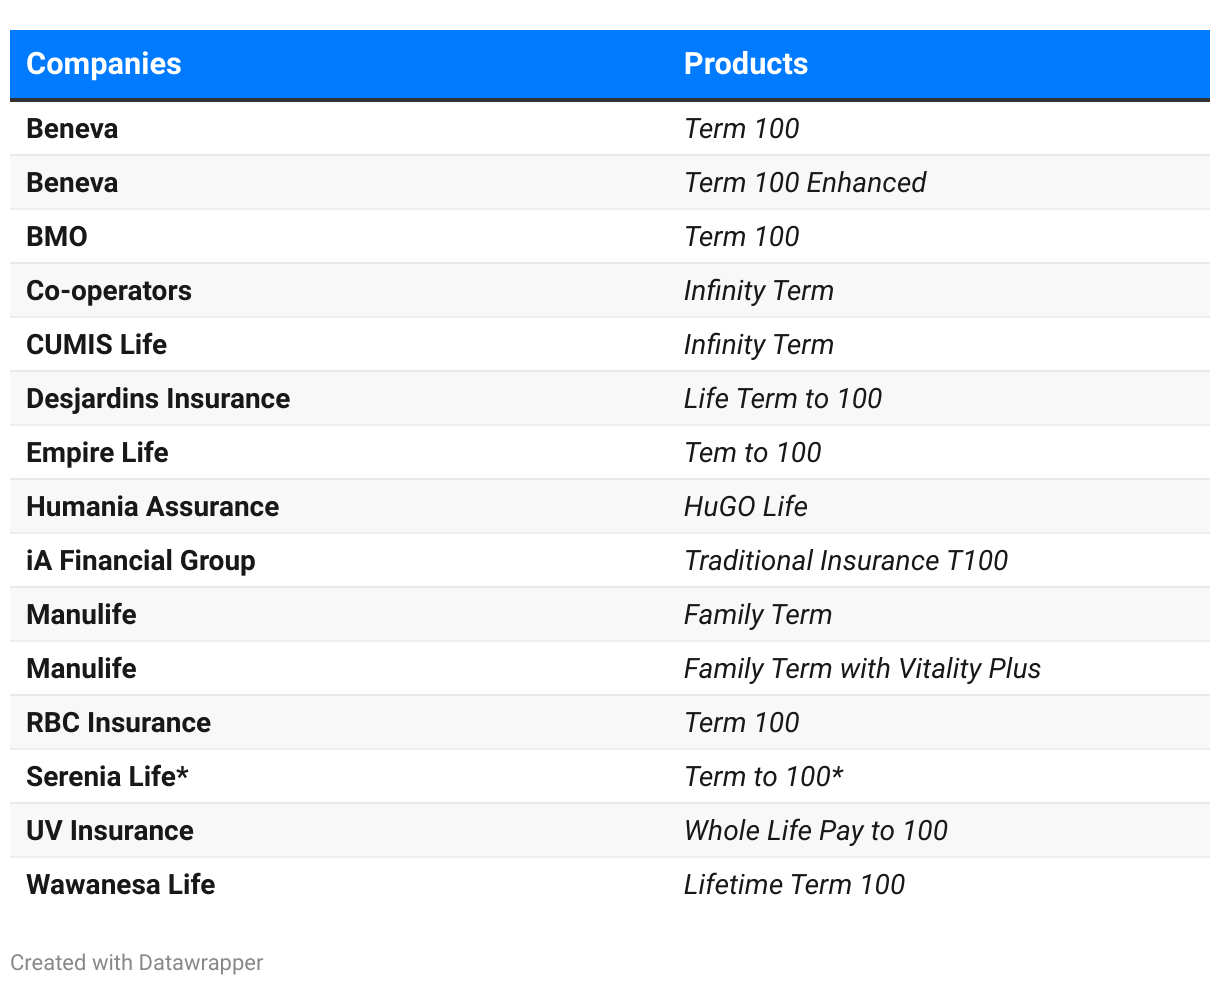Select the Serenia Life* company cell
Viewport: 1220px width, 986px height.
coord(107,777)
